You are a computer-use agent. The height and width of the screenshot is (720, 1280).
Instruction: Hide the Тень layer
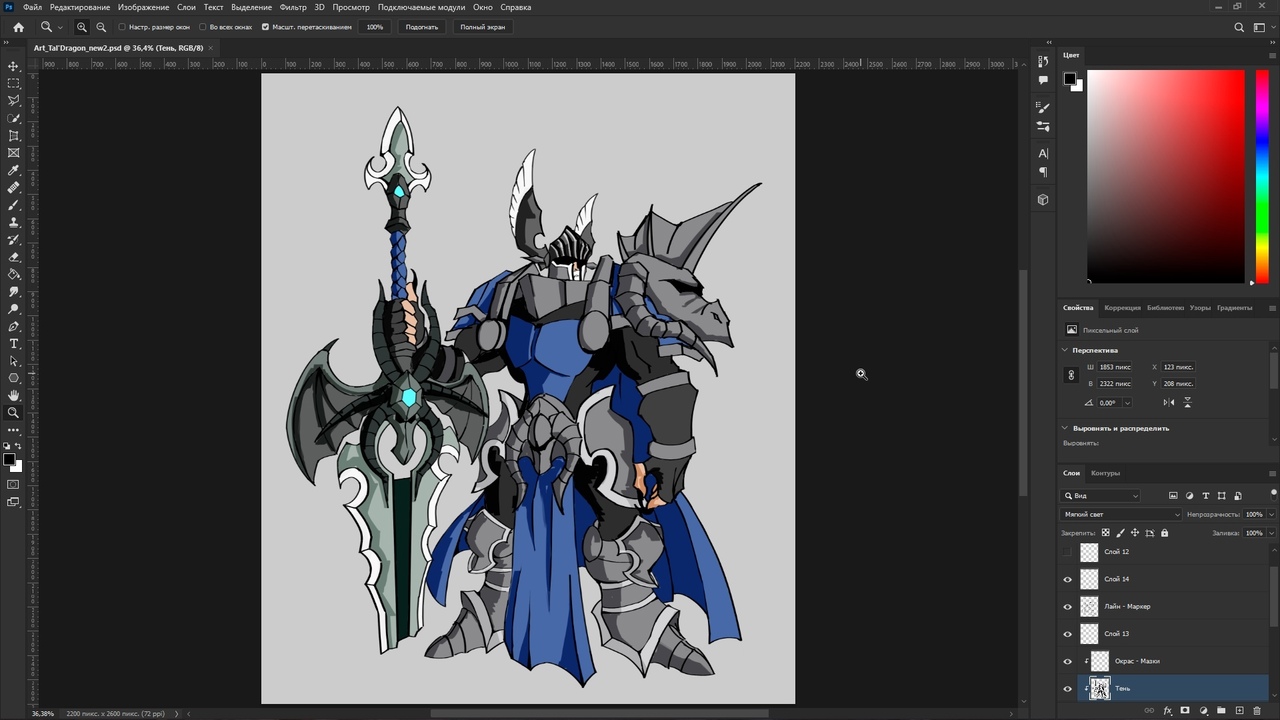click(1067, 688)
